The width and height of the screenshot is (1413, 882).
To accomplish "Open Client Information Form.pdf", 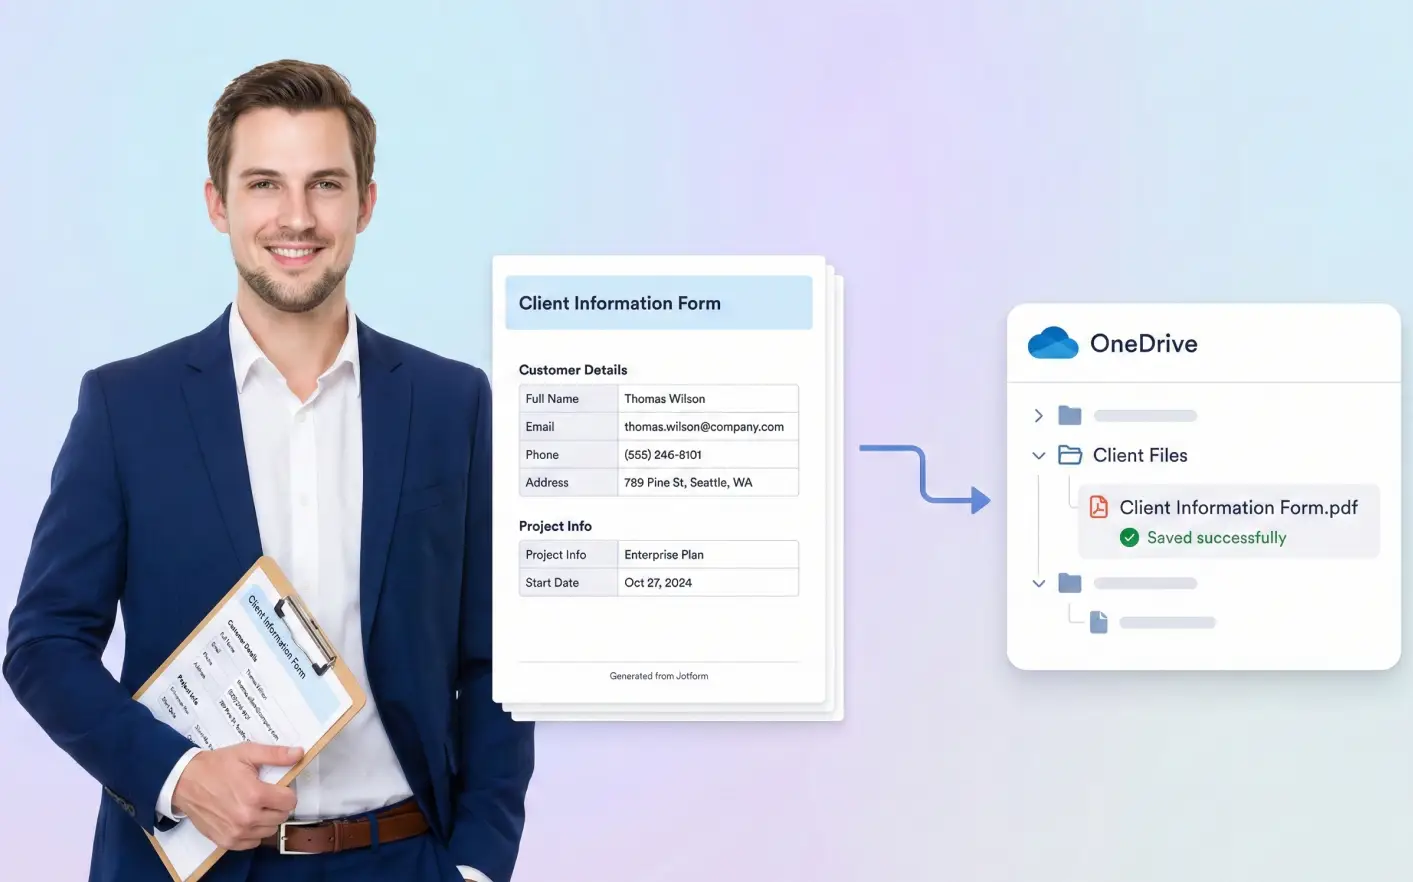I will coord(1239,507).
